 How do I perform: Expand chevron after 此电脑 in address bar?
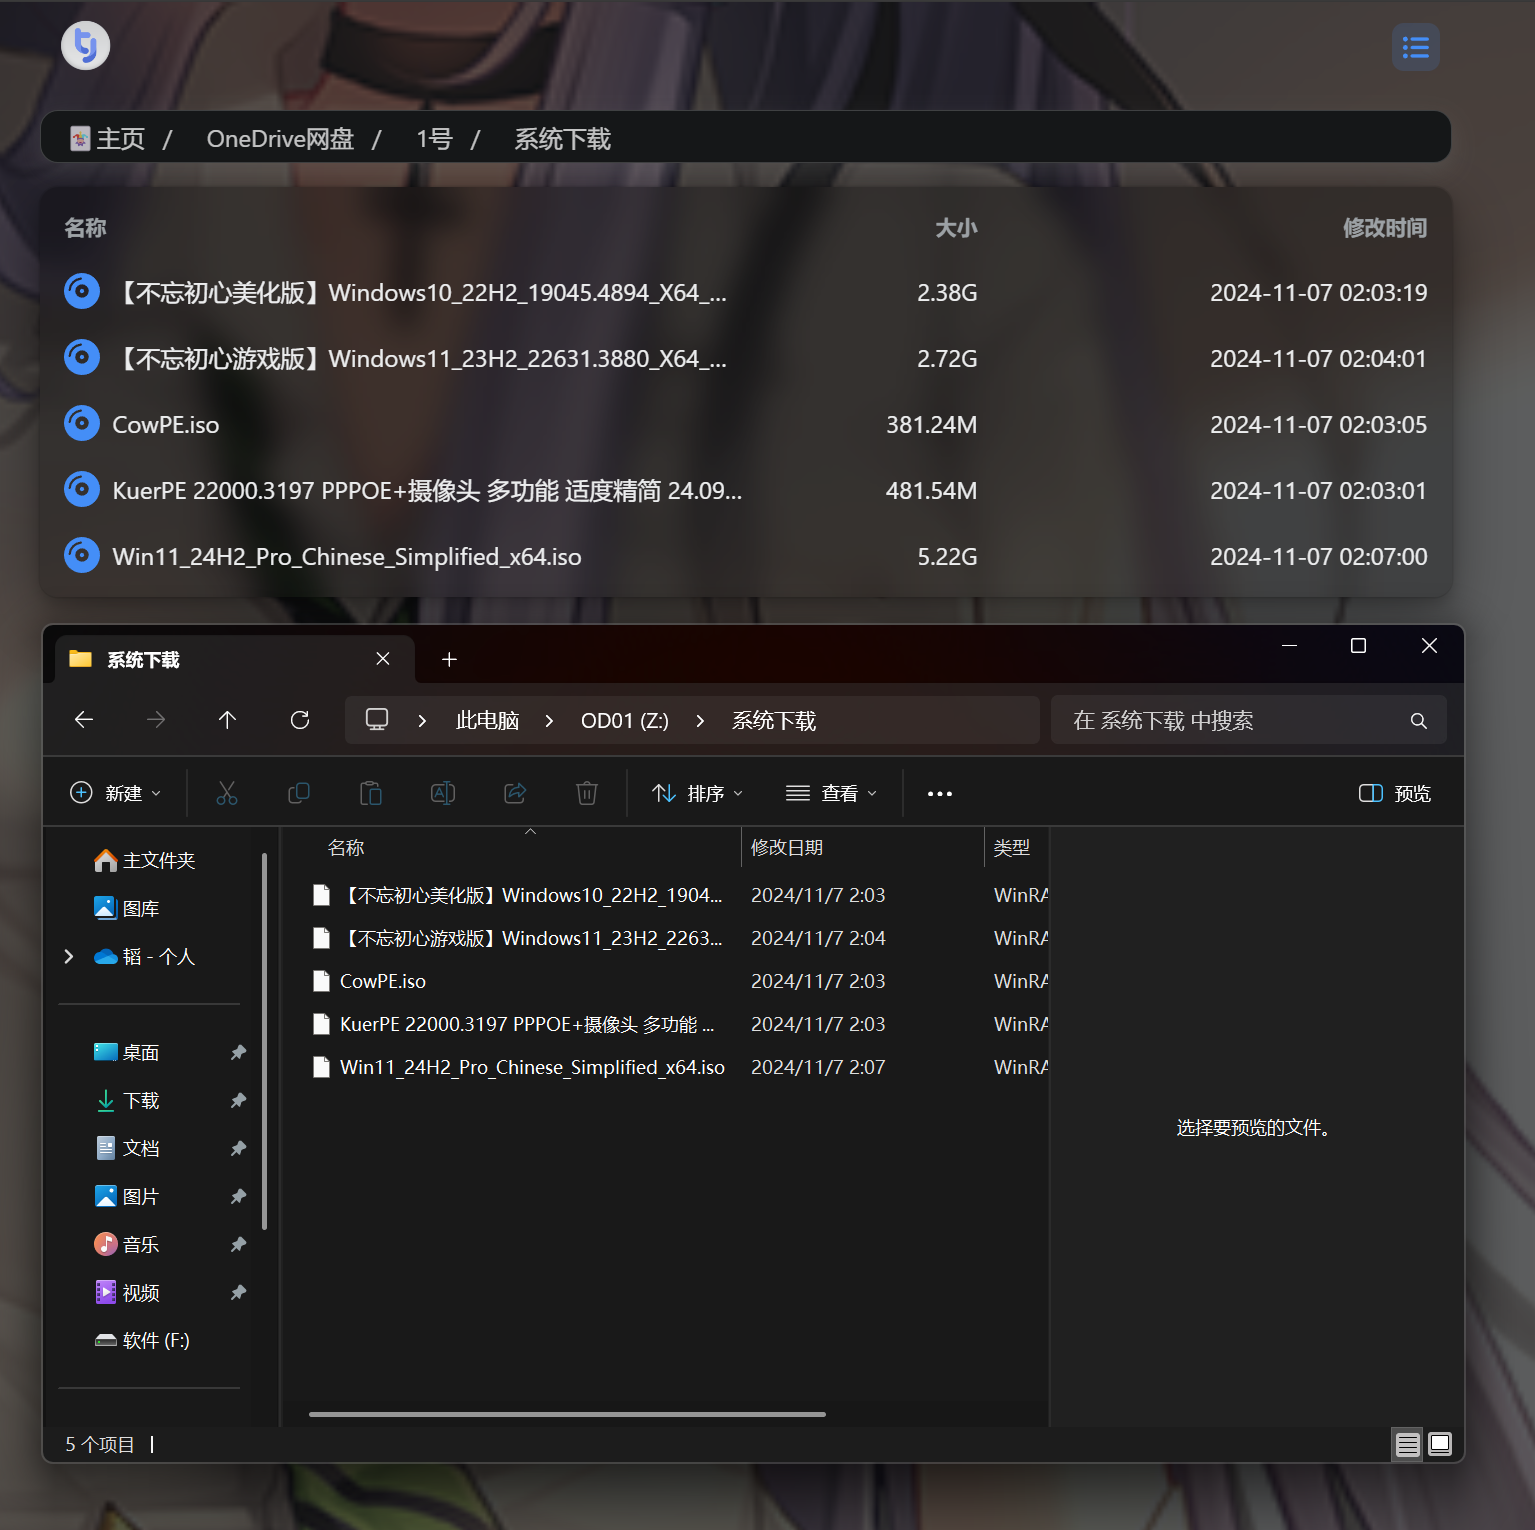click(549, 721)
